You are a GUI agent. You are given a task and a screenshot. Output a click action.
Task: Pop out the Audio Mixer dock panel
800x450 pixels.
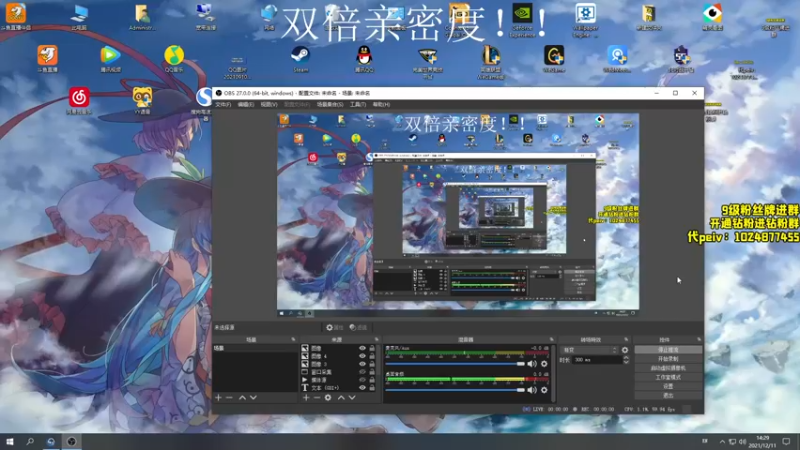coord(552,339)
